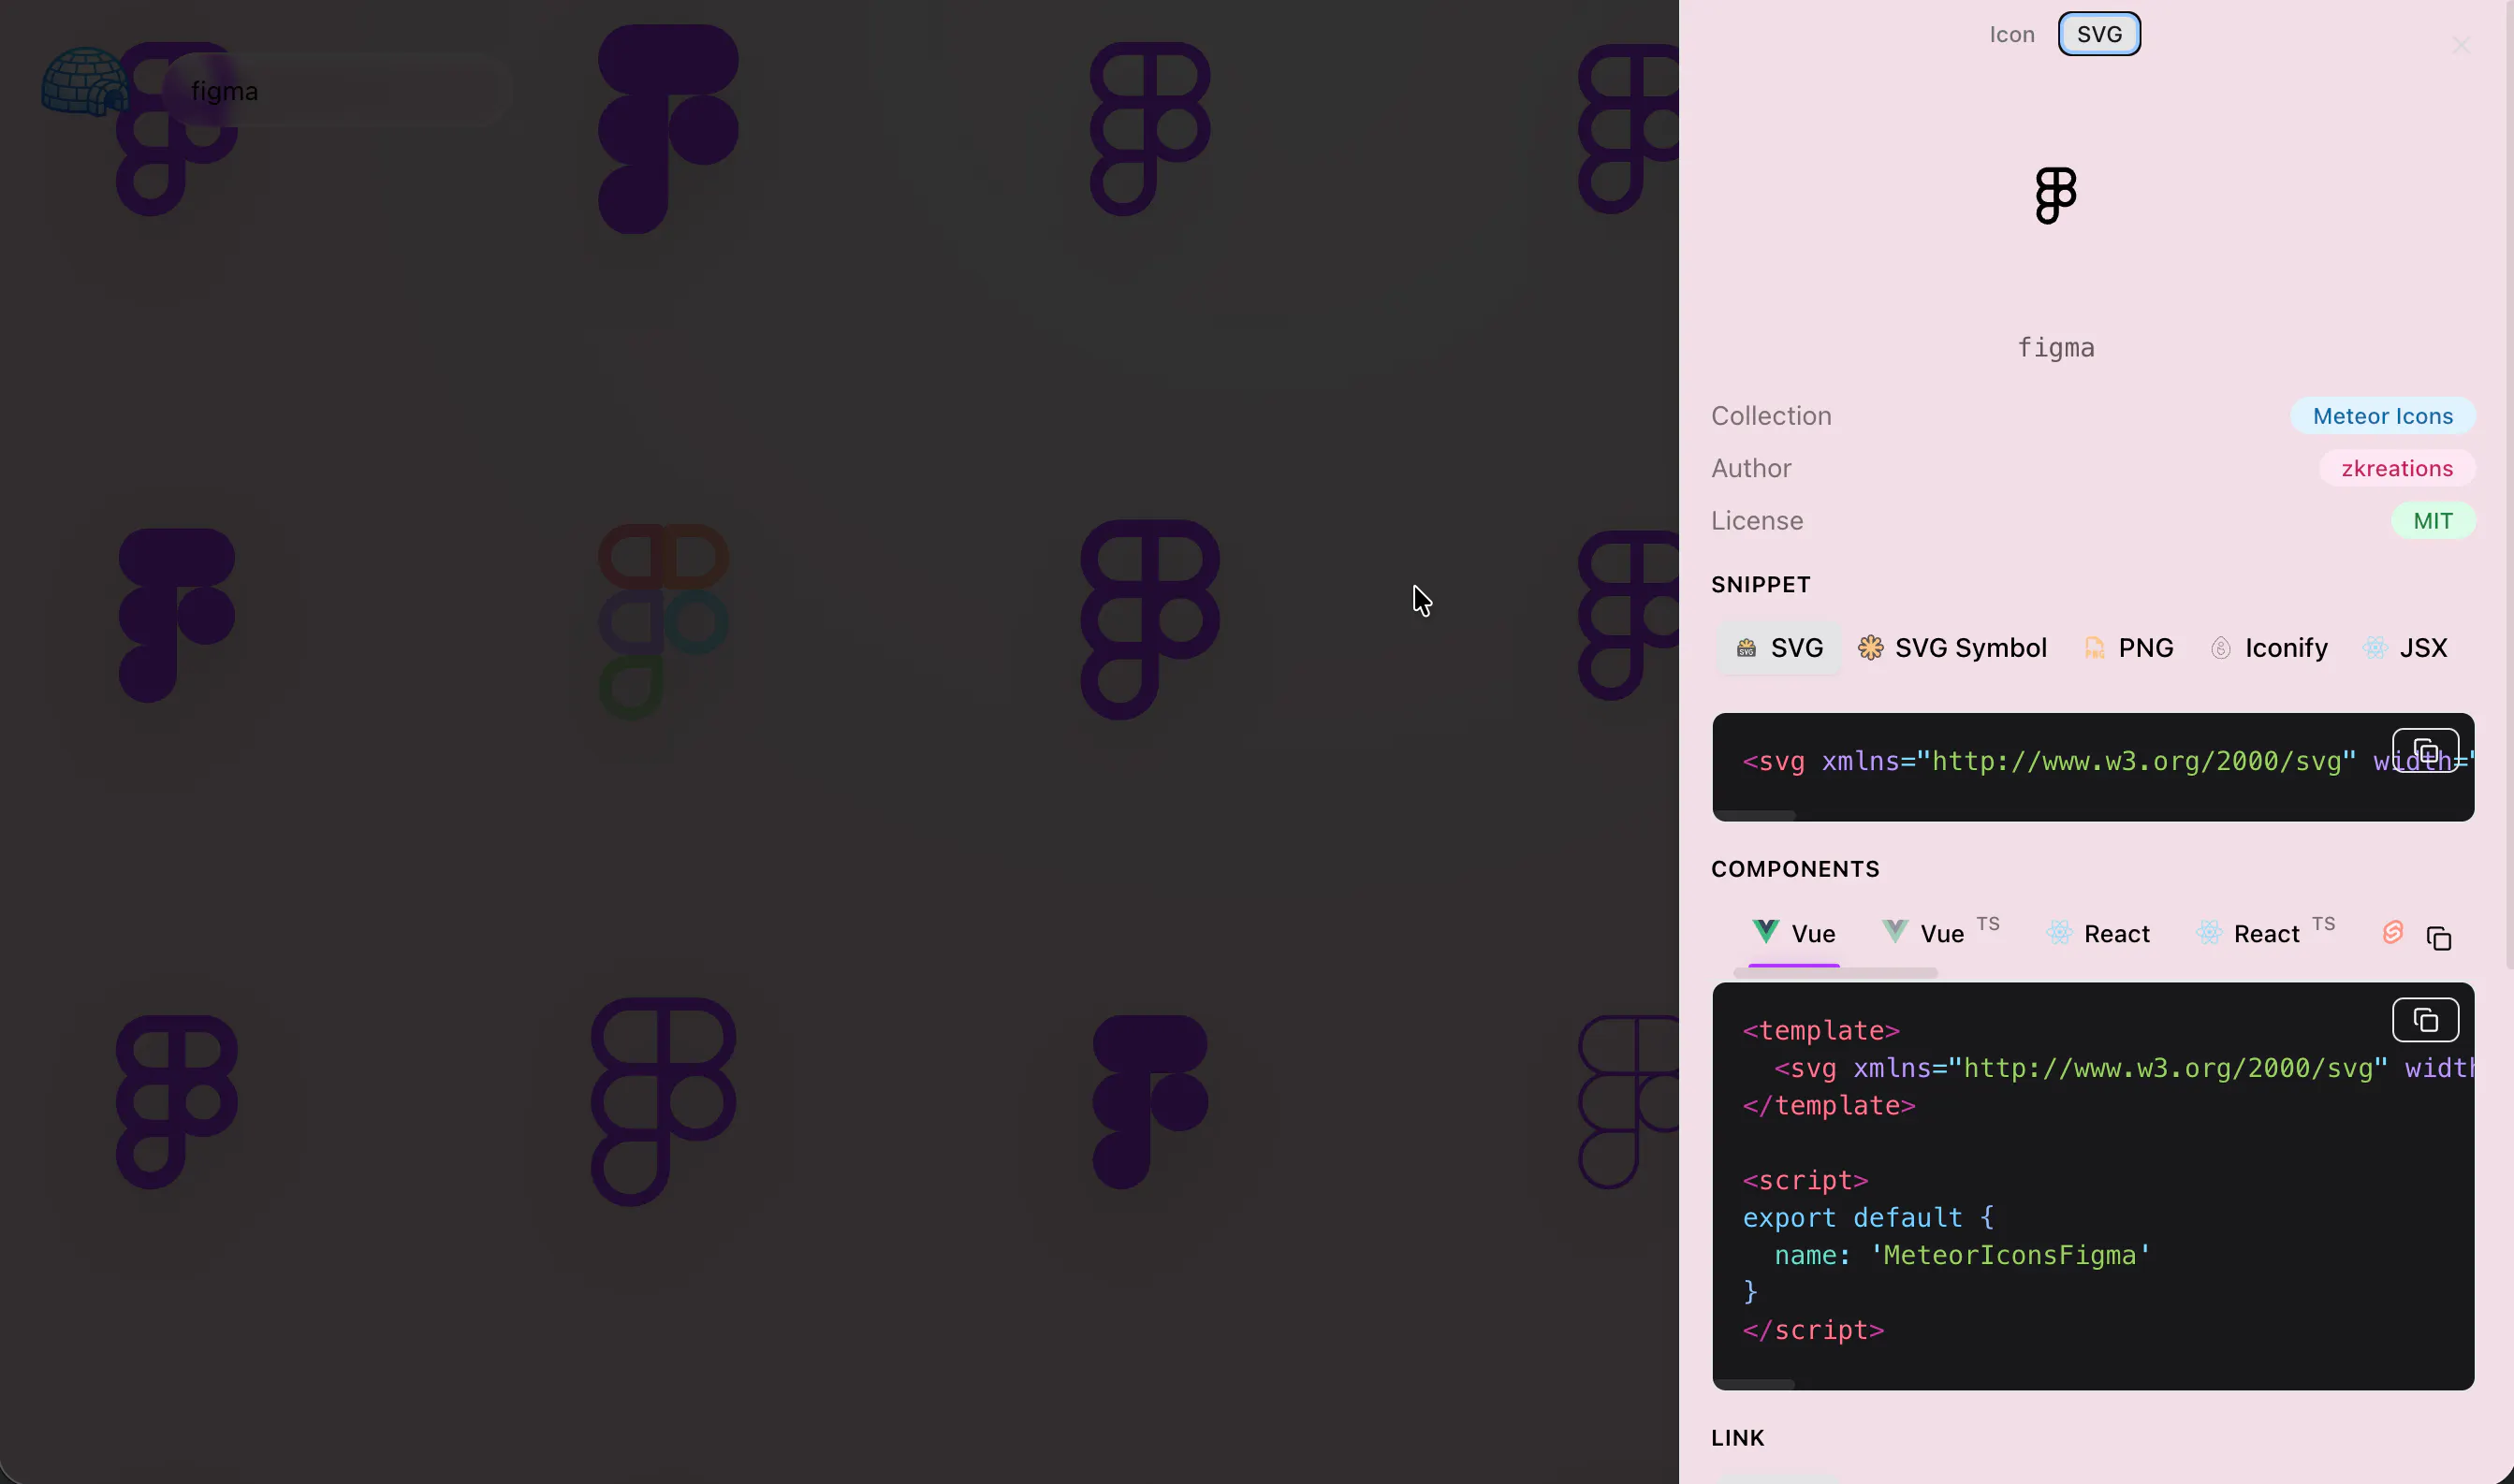Viewport: 2514px width, 1484px height.
Task: Select the React TS component tab
Action: (x=2265, y=934)
